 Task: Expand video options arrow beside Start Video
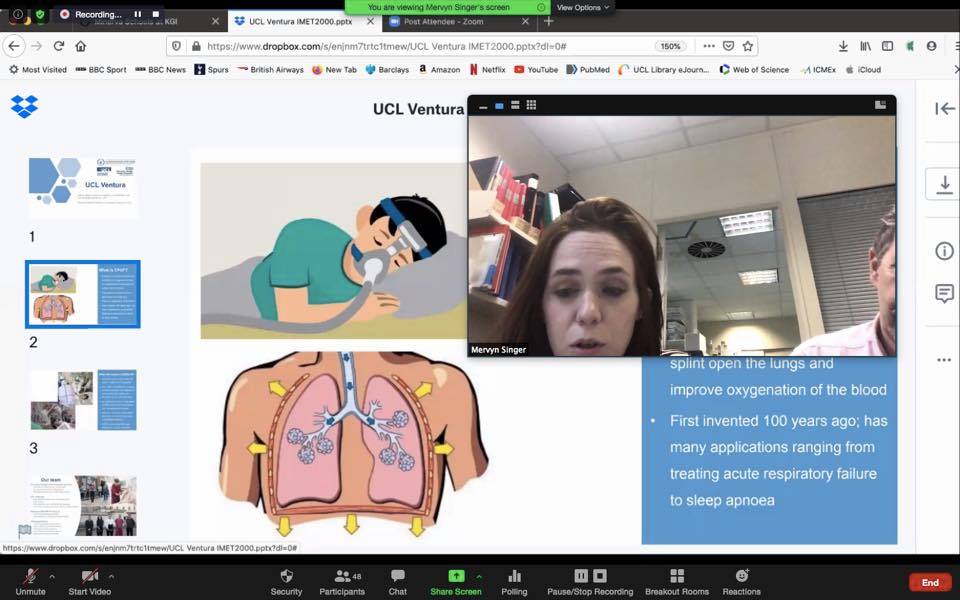click(111, 576)
